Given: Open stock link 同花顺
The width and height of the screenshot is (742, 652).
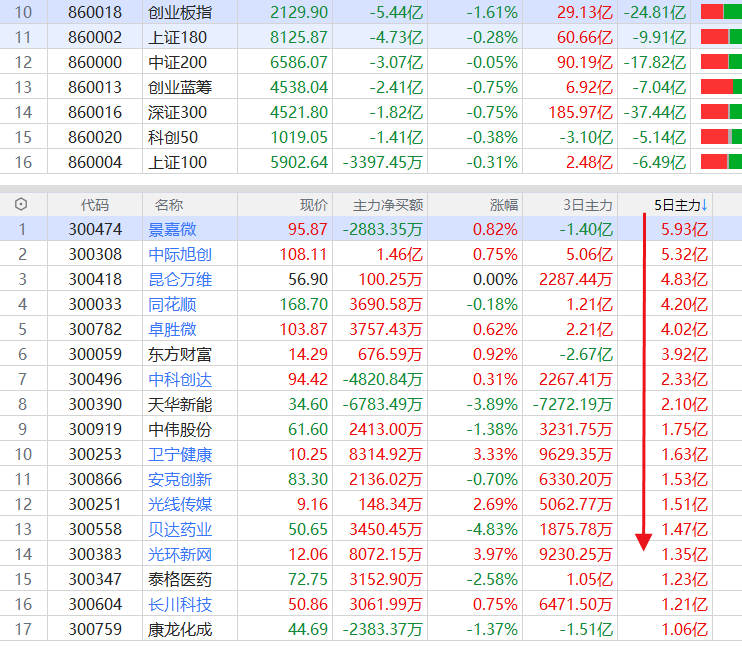Looking at the screenshot, I should point(172,305).
